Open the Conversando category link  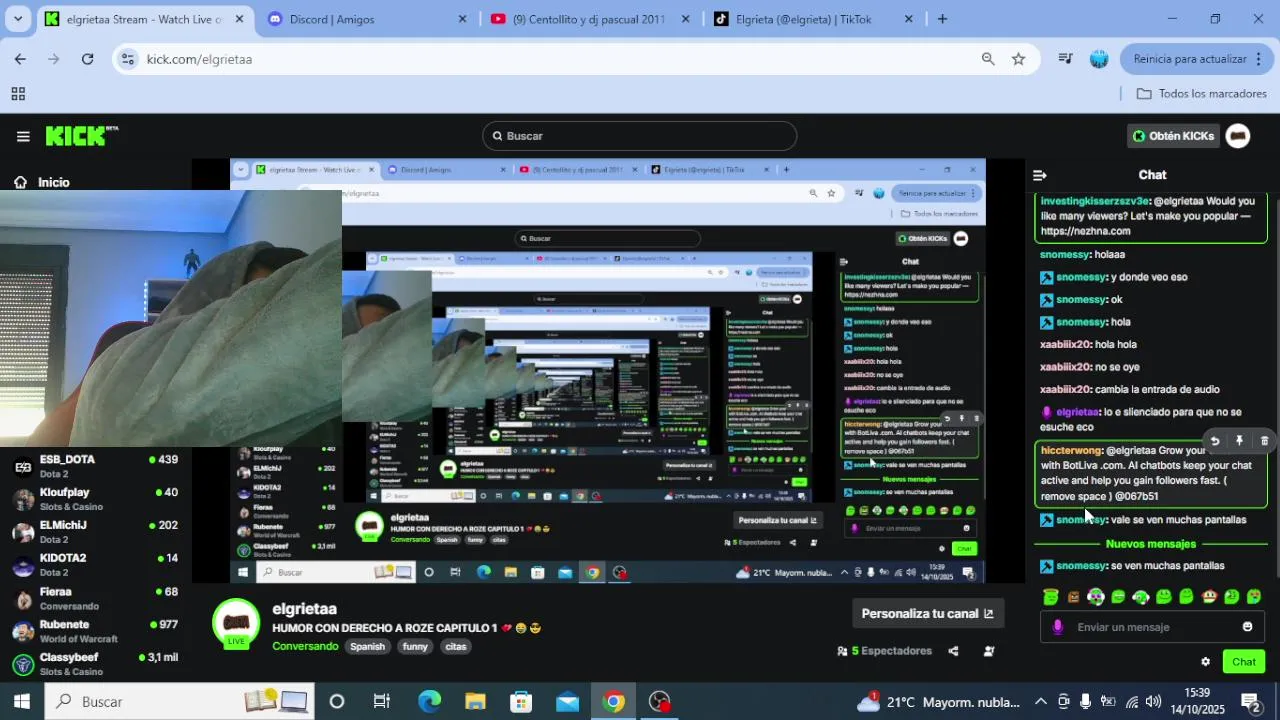pyautogui.click(x=305, y=647)
